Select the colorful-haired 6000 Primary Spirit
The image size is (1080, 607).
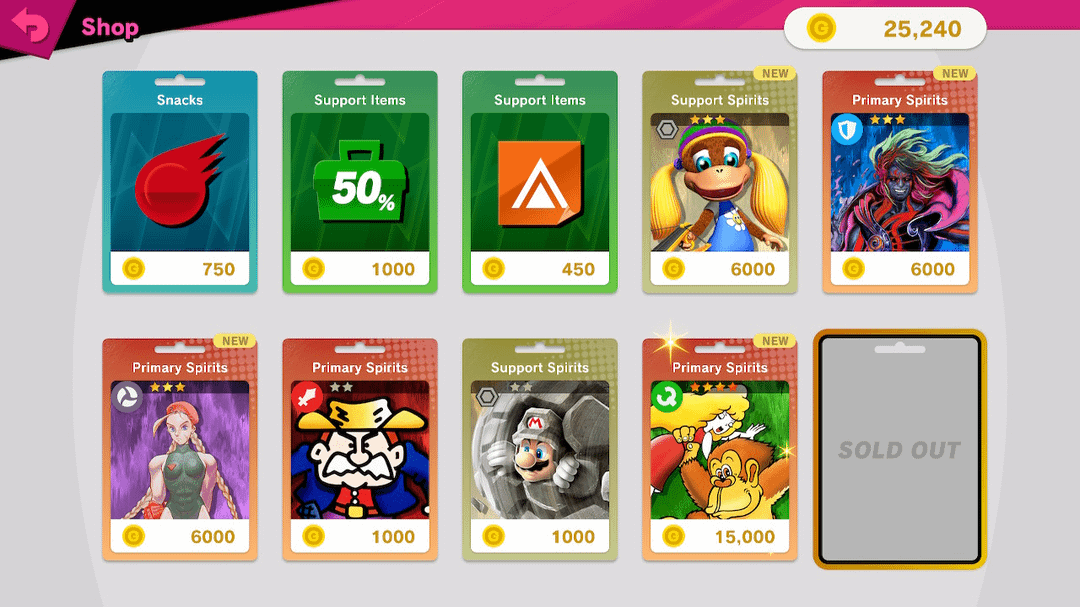(900, 182)
